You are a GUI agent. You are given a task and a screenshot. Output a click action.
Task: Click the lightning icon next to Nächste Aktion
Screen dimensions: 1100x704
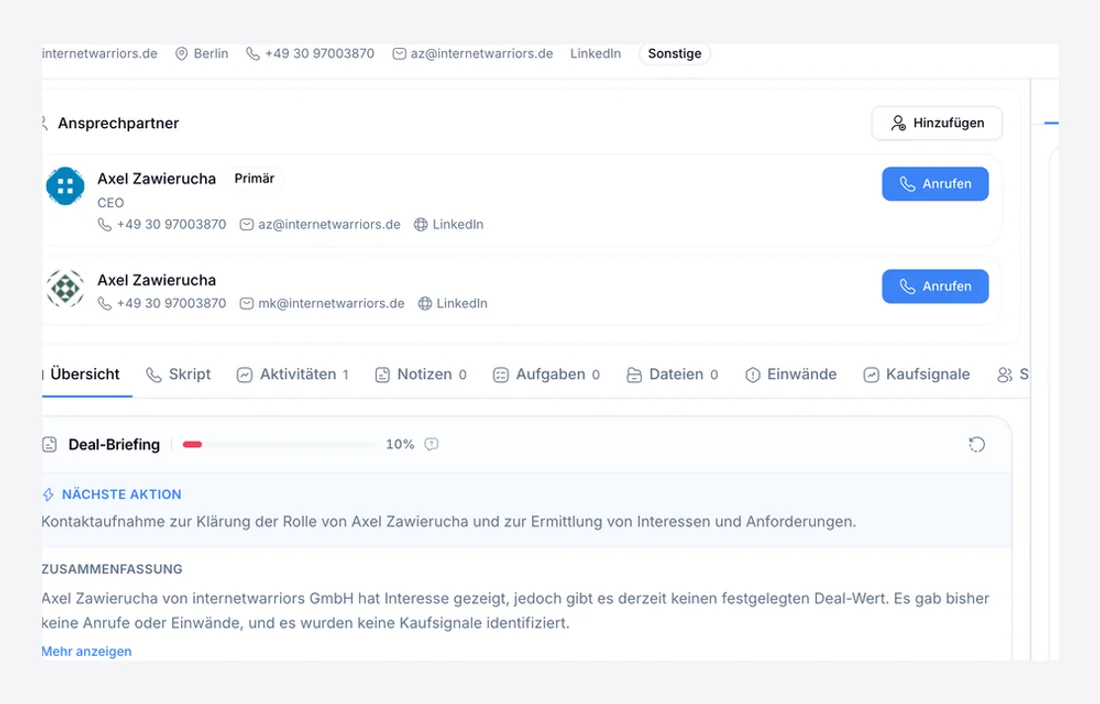(x=48, y=495)
